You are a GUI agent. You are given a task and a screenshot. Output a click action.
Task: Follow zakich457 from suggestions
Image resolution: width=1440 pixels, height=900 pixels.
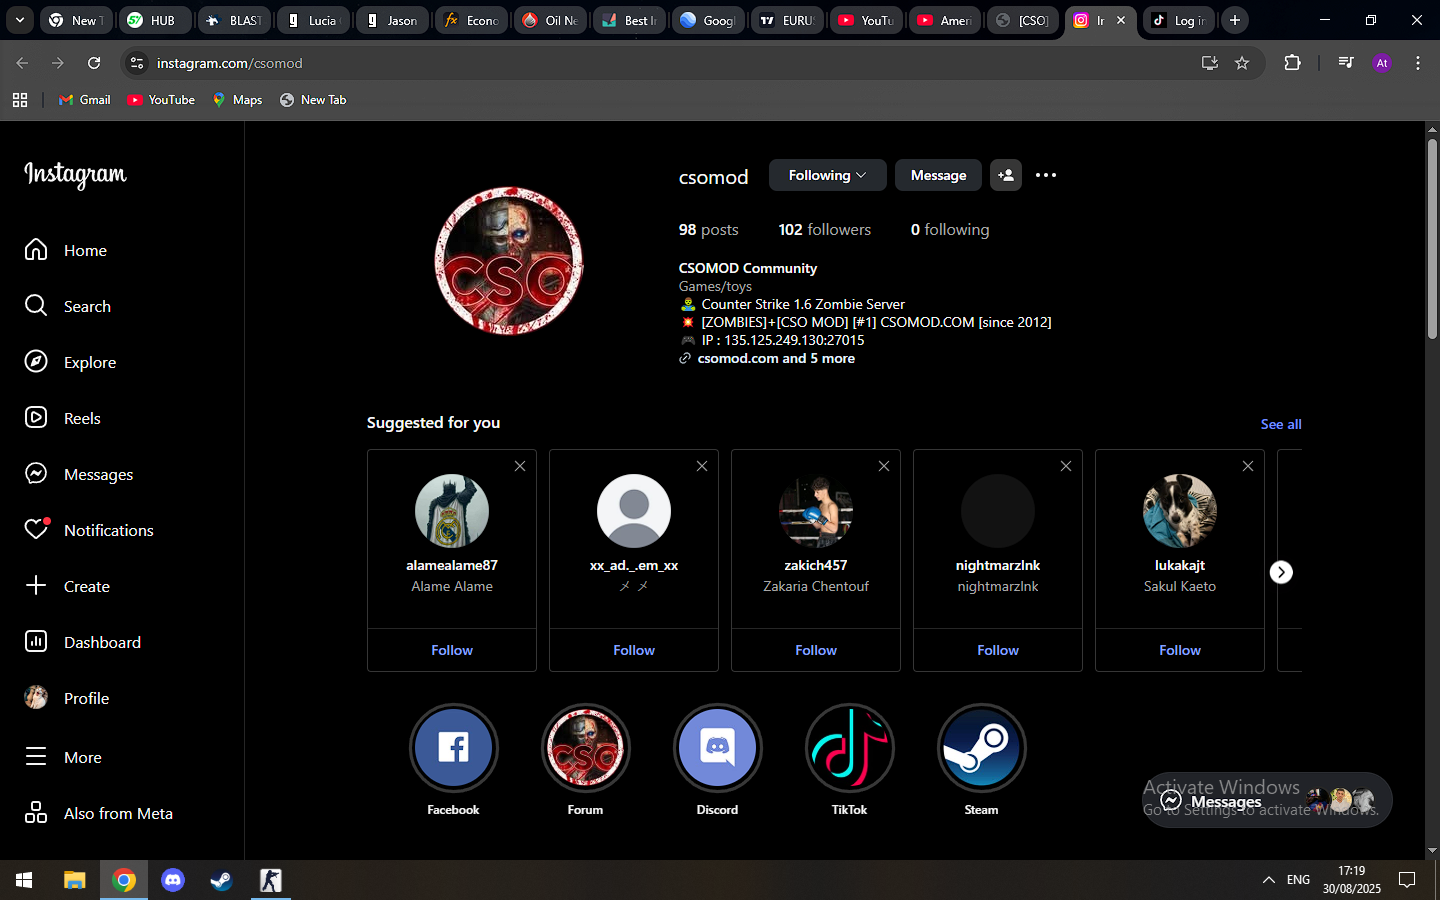point(816,650)
